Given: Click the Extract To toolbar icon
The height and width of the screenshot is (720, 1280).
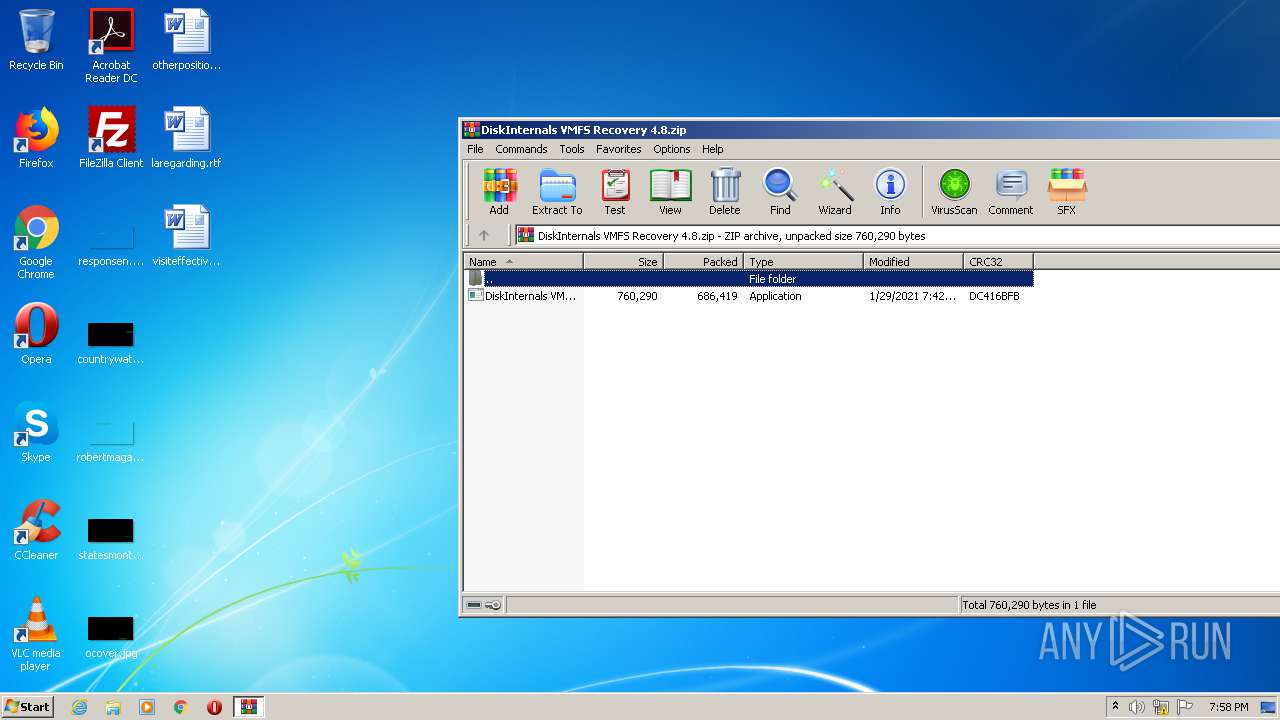Looking at the screenshot, I should tap(557, 191).
